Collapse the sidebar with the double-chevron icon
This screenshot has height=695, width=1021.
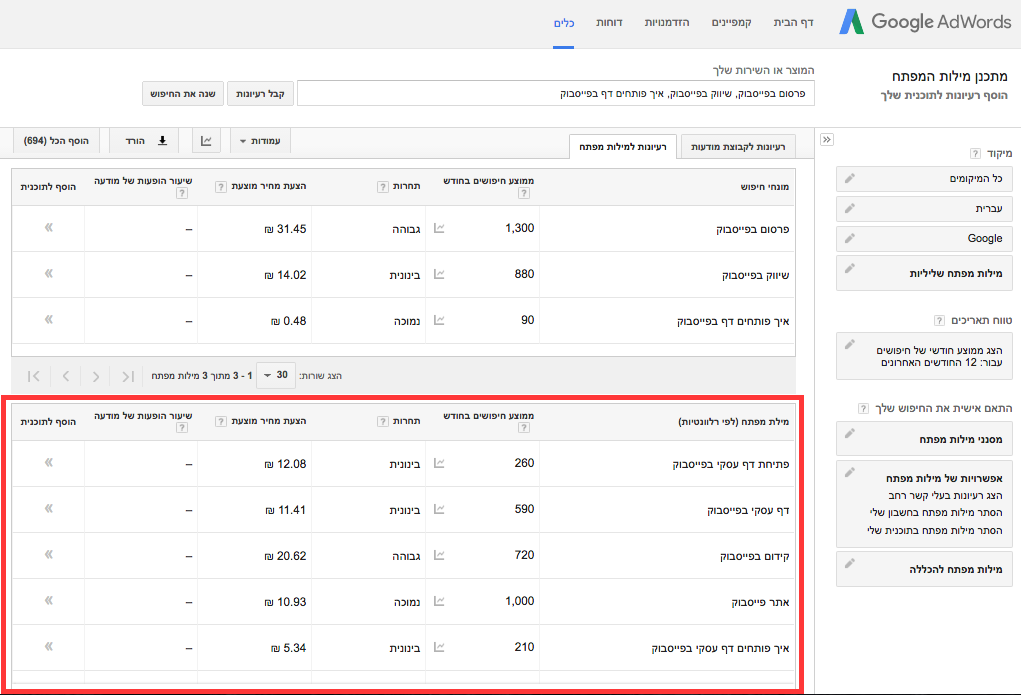[x=827, y=139]
